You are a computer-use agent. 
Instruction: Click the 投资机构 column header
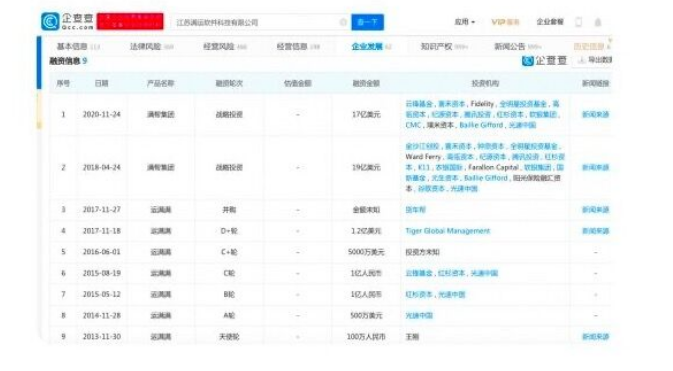click(485, 83)
